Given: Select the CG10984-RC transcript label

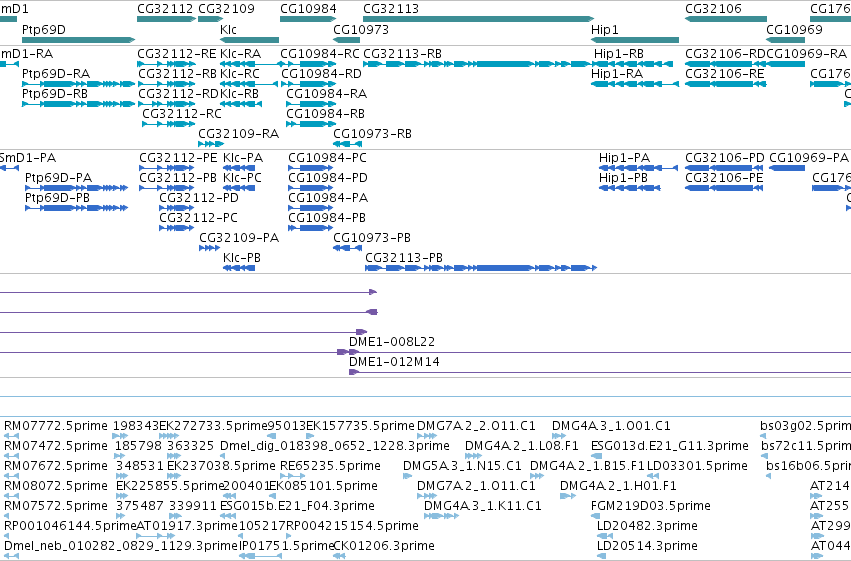Looking at the screenshot, I should click(x=320, y=54).
